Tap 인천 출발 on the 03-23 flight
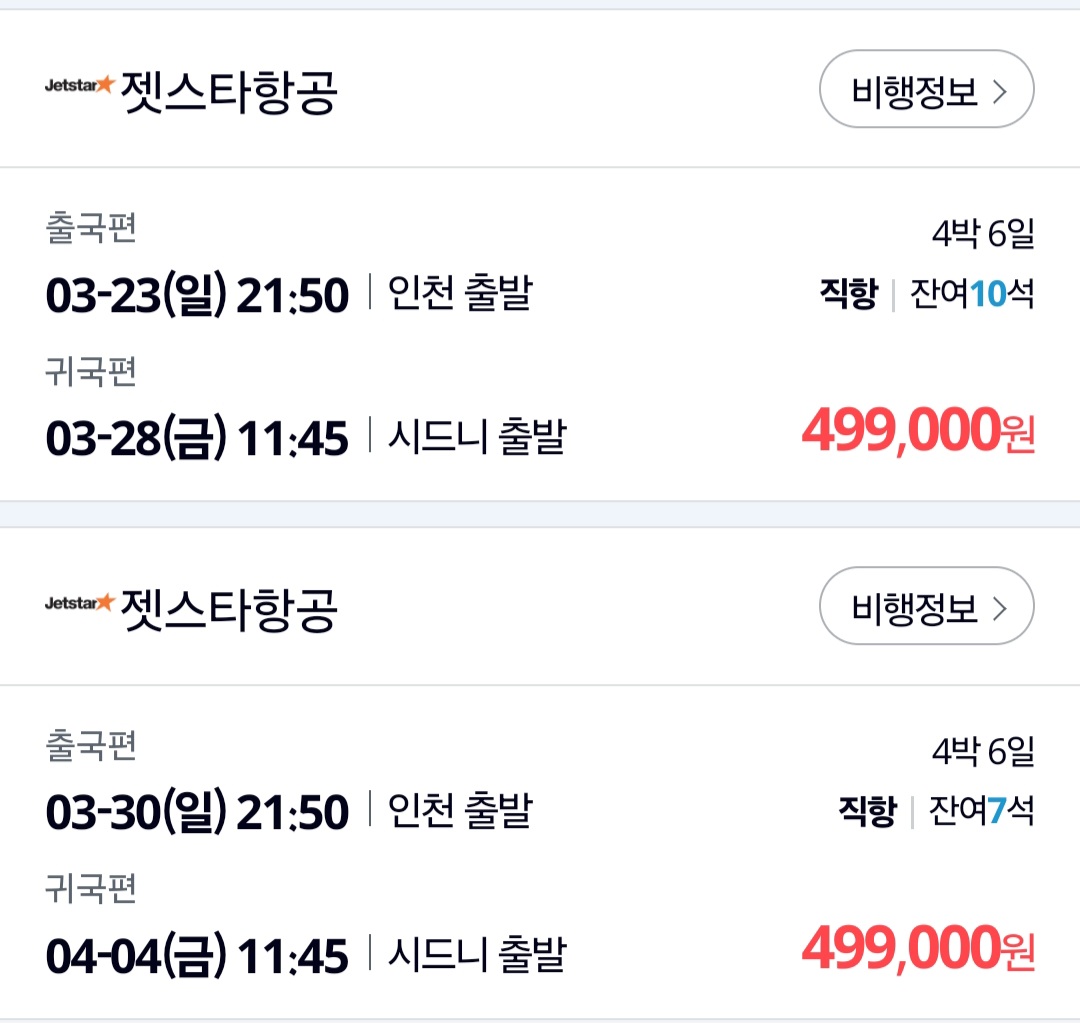 pos(460,295)
